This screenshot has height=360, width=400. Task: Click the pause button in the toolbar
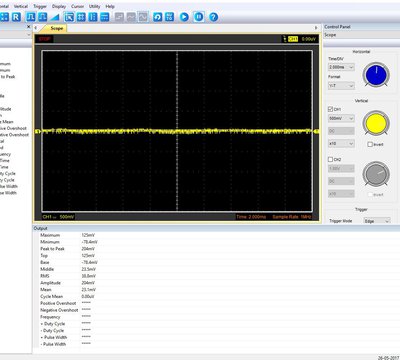point(199,17)
